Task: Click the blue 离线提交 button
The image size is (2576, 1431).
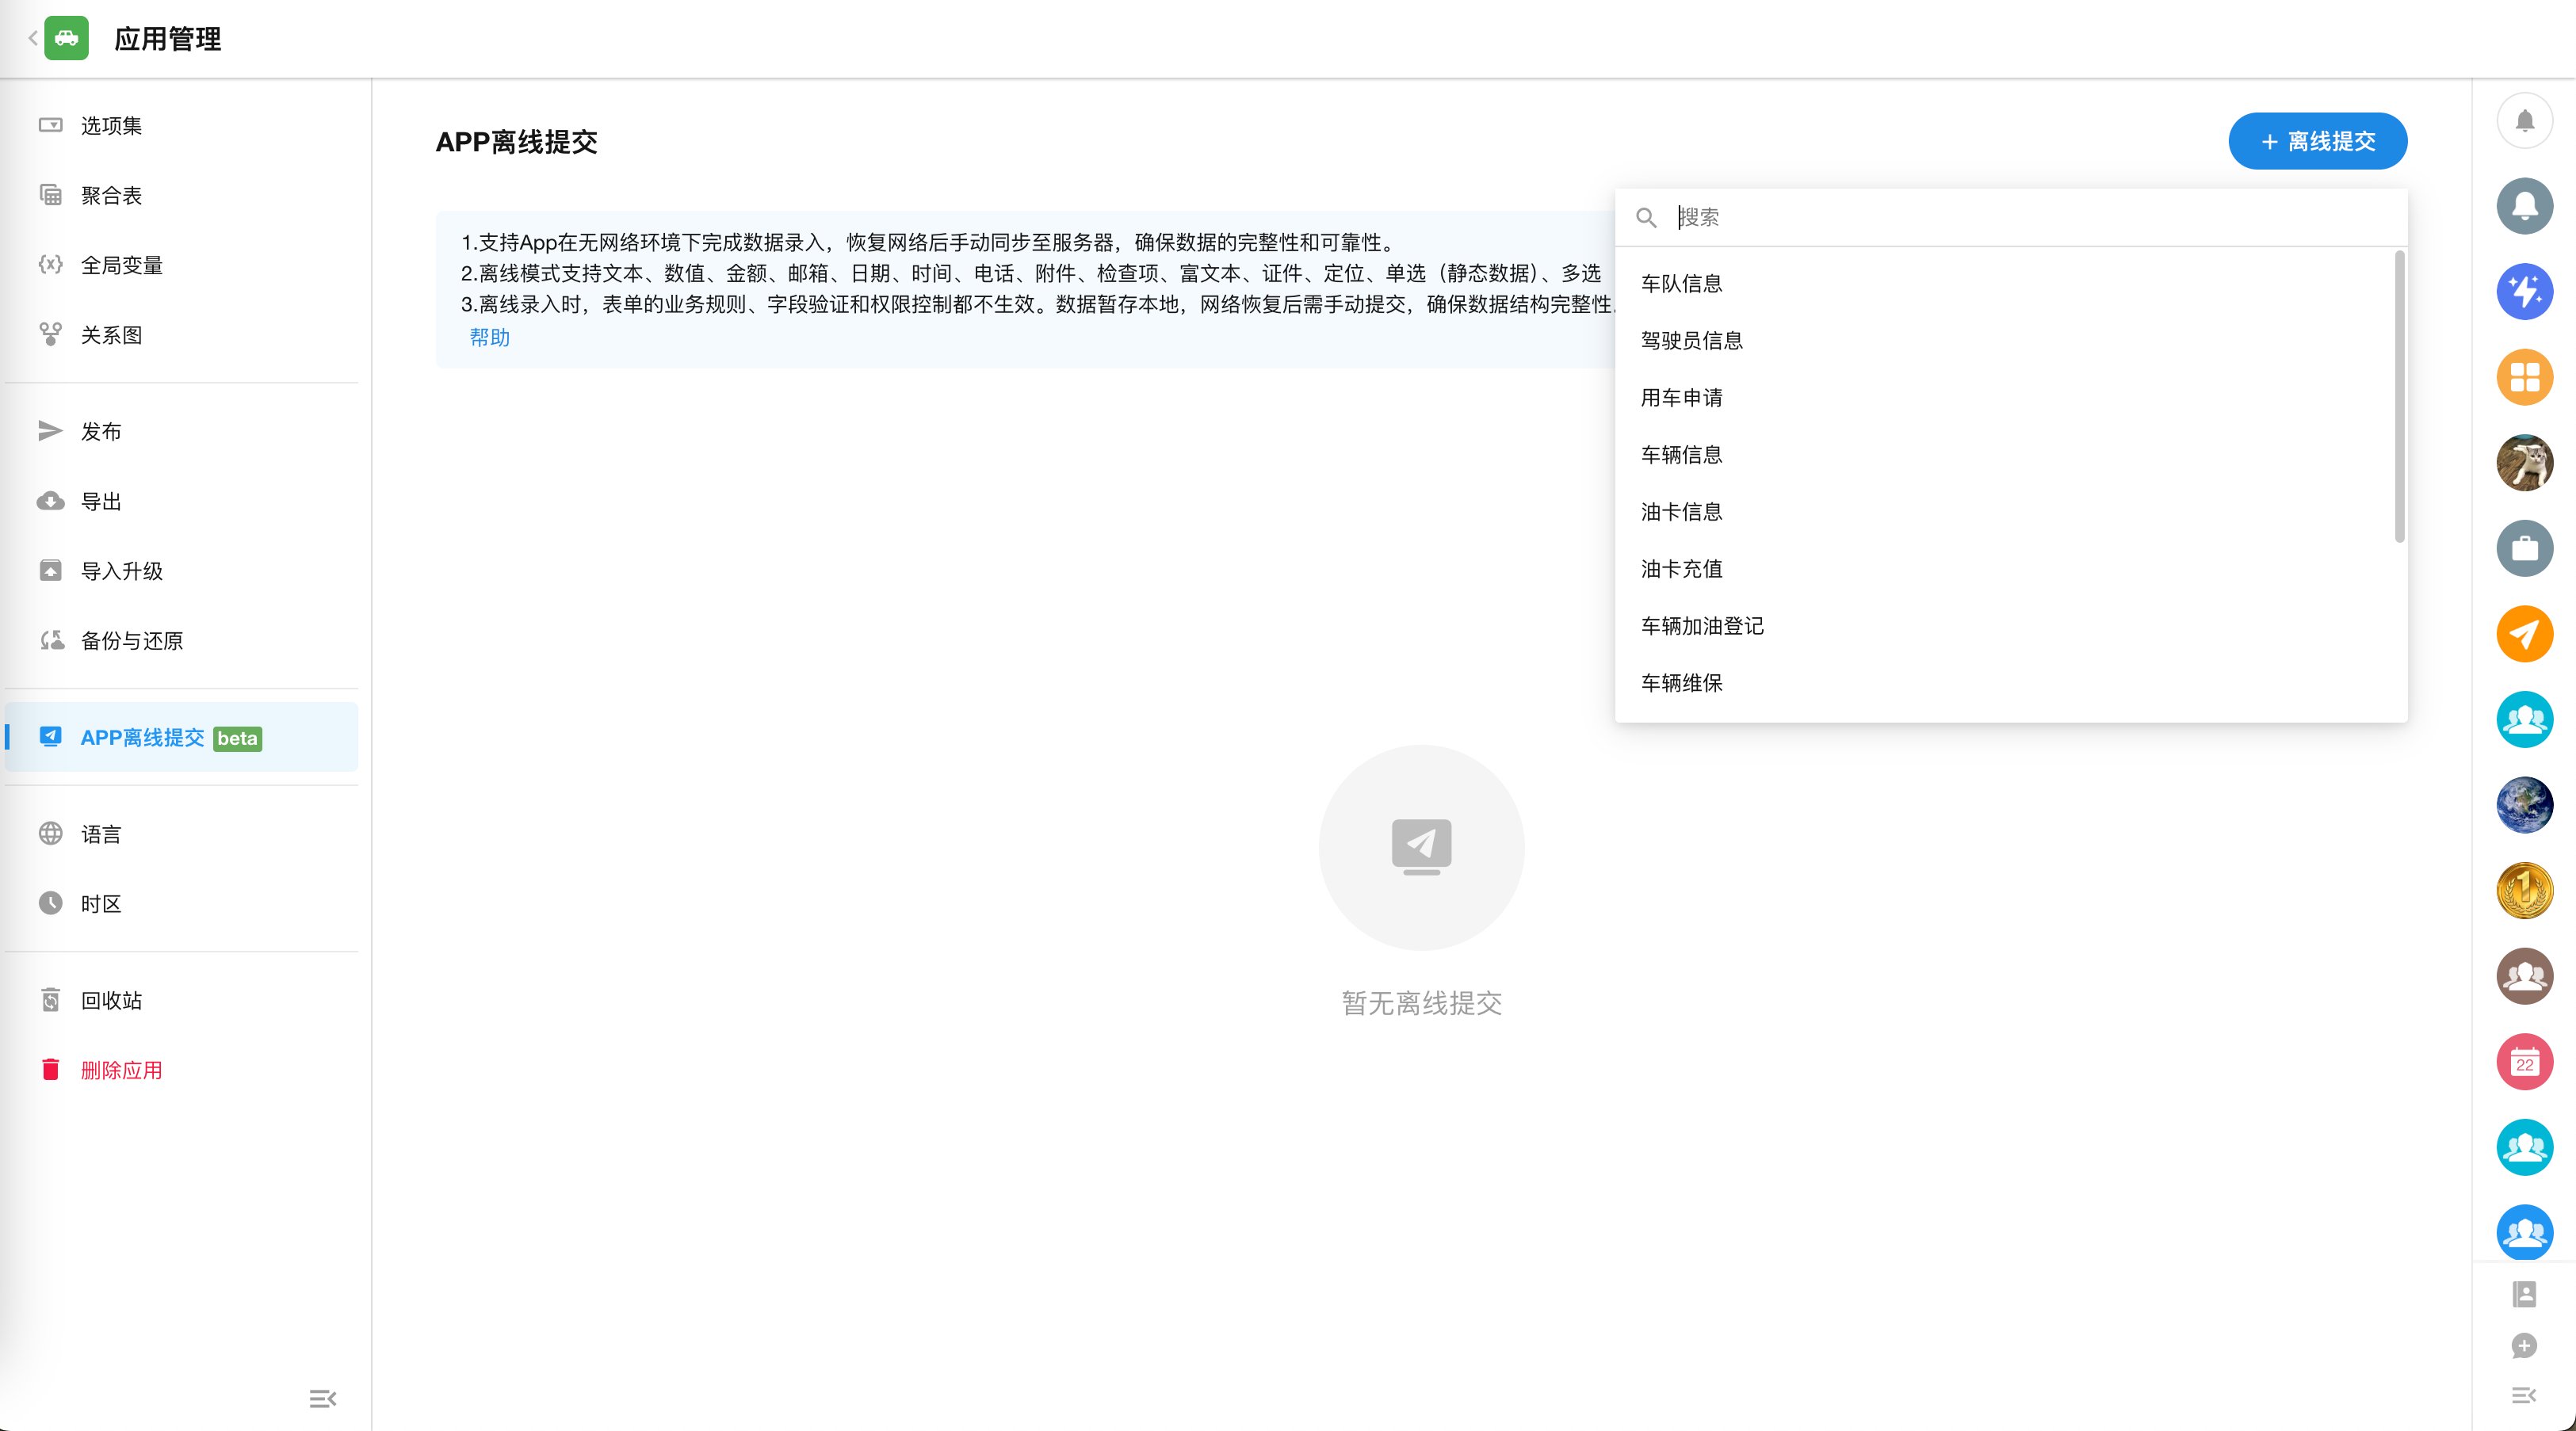Action: click(x=2317, y=141)
